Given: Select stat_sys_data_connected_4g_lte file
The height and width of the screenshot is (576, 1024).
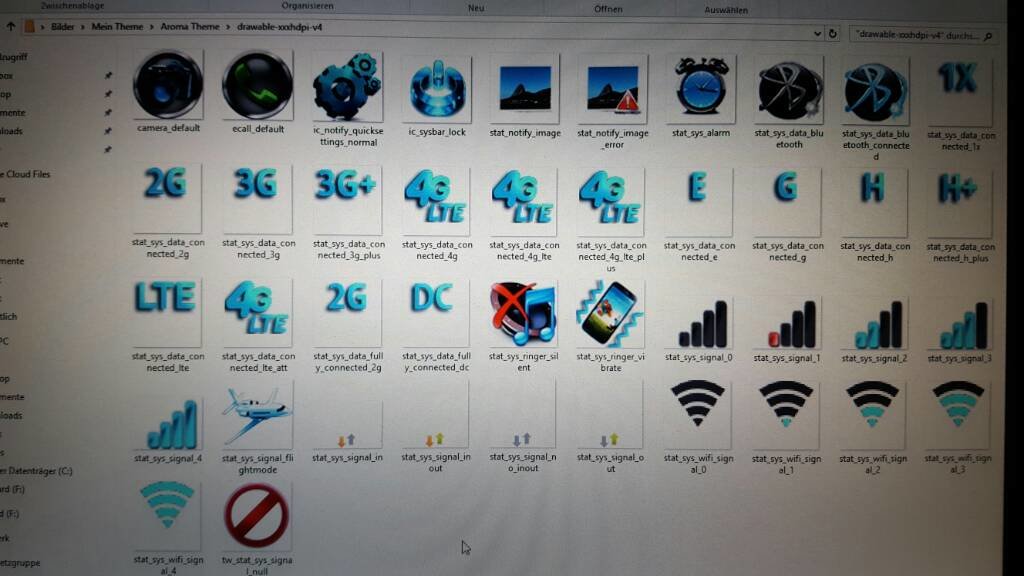Looking at the screenshot, I should click(523, 200).
